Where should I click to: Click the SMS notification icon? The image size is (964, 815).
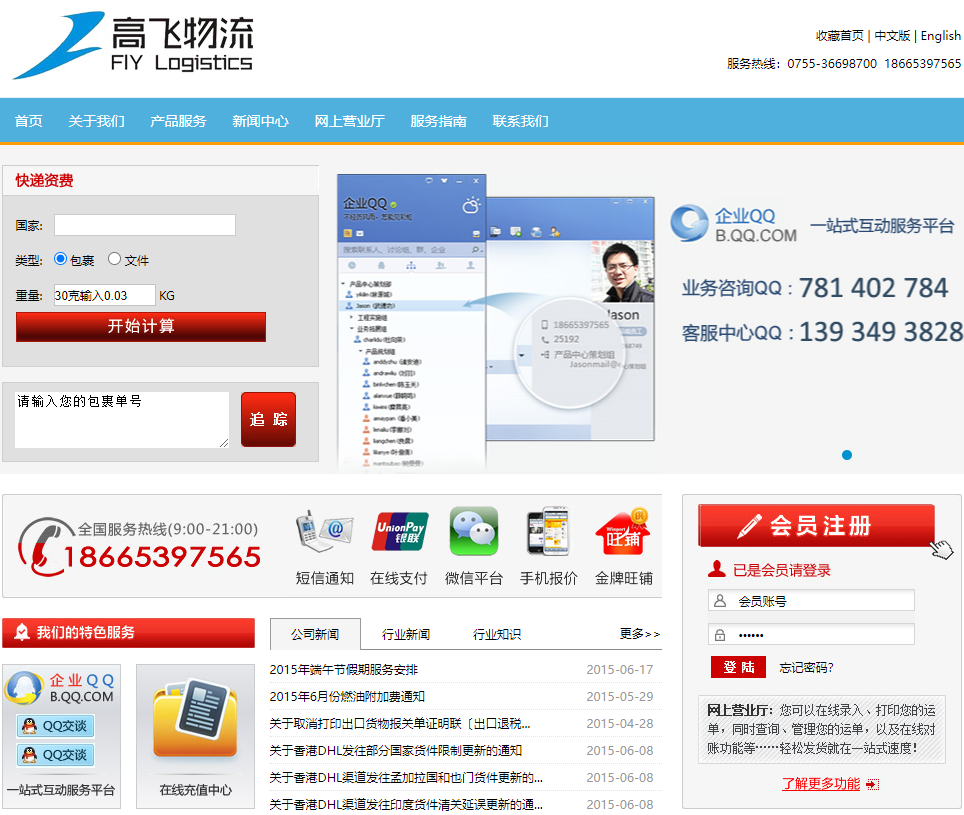(324, 533)
